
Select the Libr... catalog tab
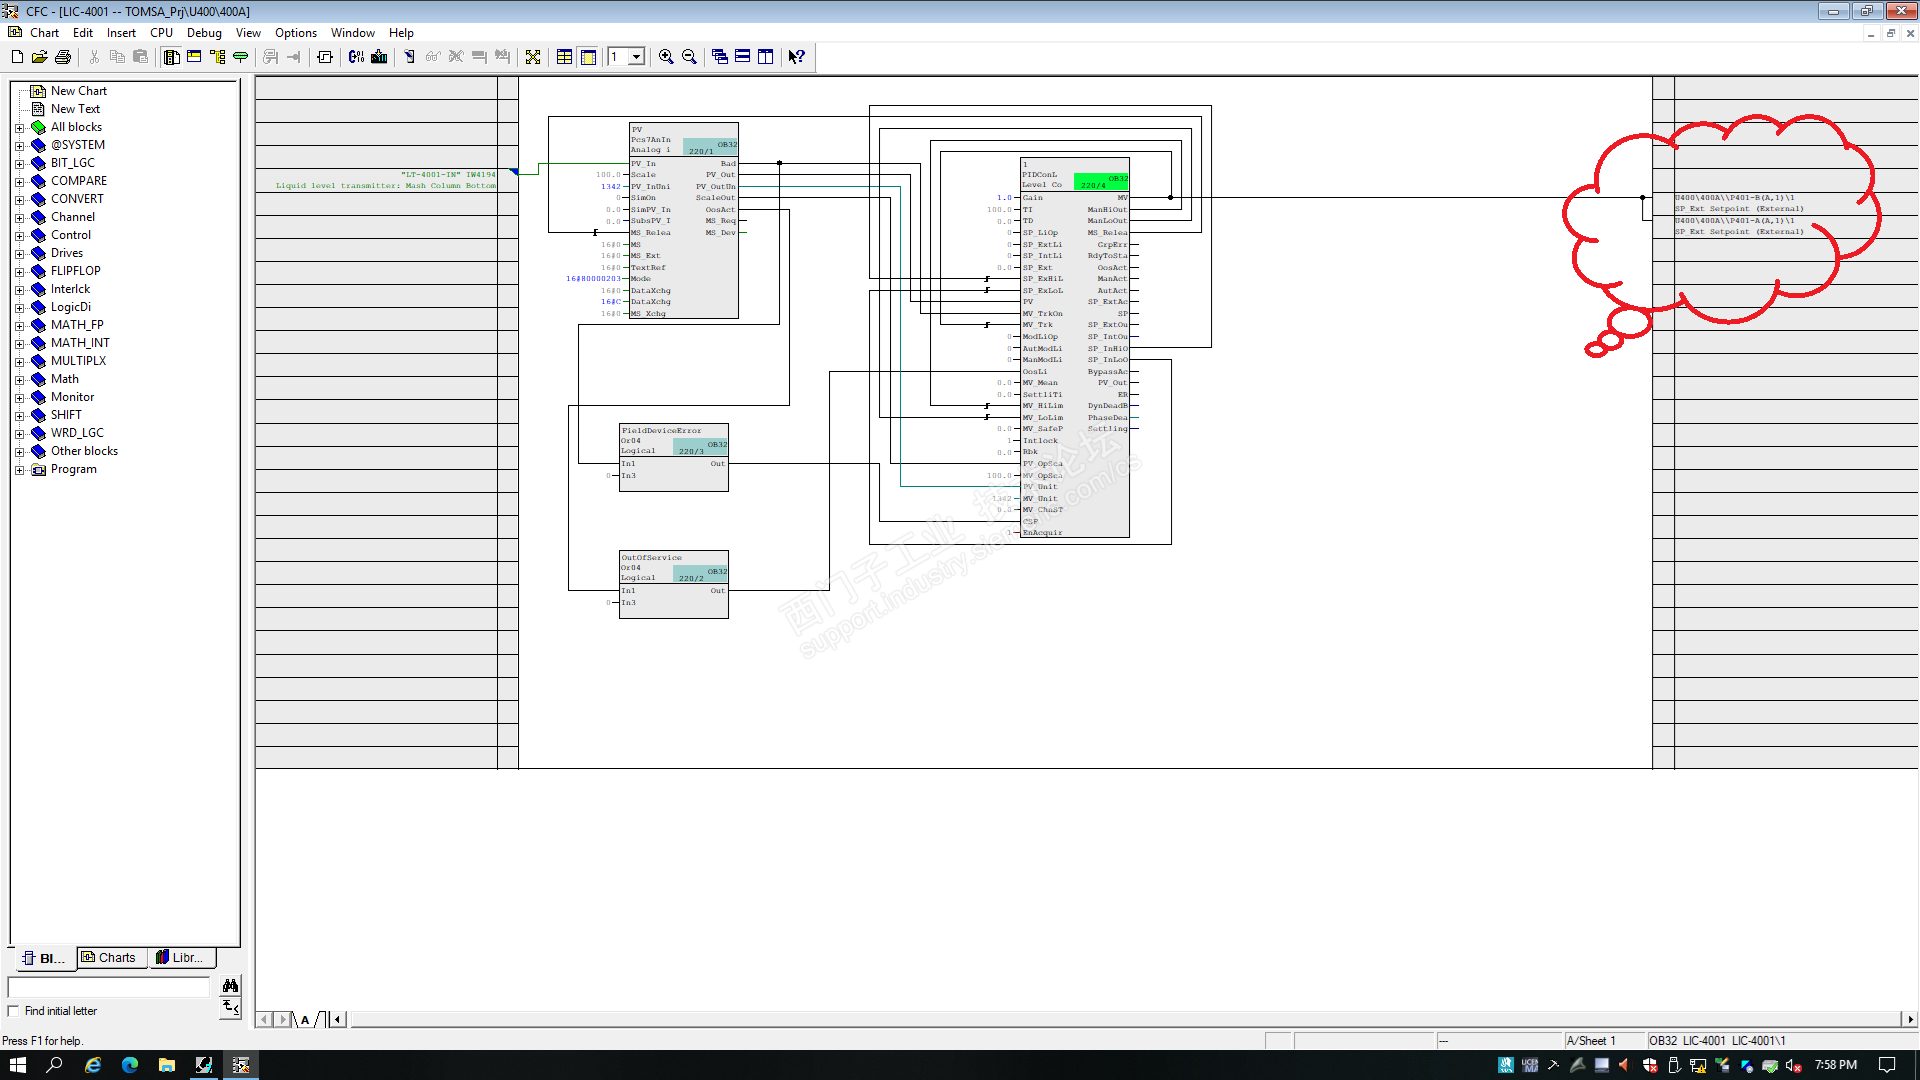[x=180, y=958]
